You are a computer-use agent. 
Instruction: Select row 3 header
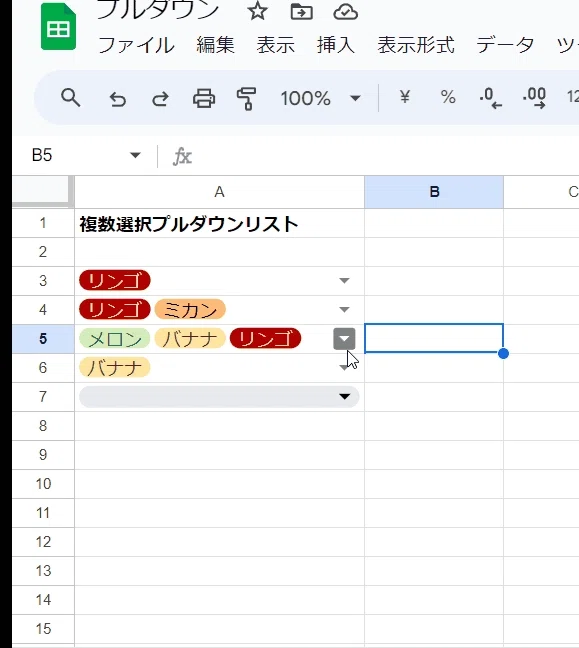pyautogui.click(x=43, y=281)
